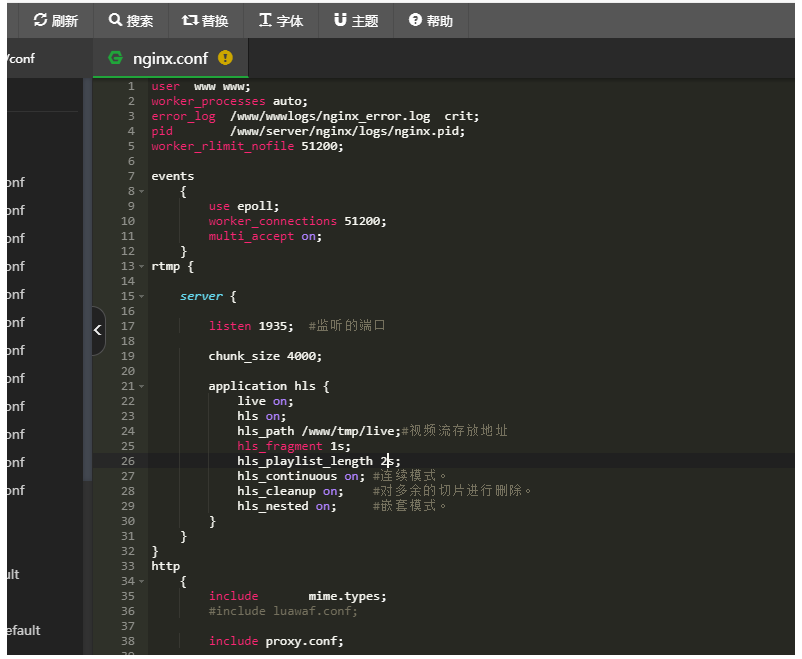Image resolution: width=802 pixels, height=659 pixels.
Task: Fold the server block at line 15
Action: click(142, 296)
